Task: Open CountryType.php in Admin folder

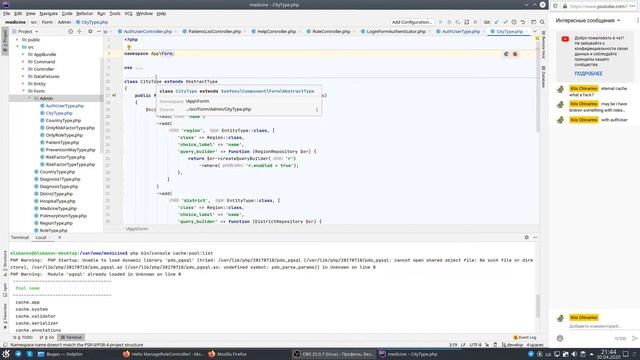Action: pos(63,120)
